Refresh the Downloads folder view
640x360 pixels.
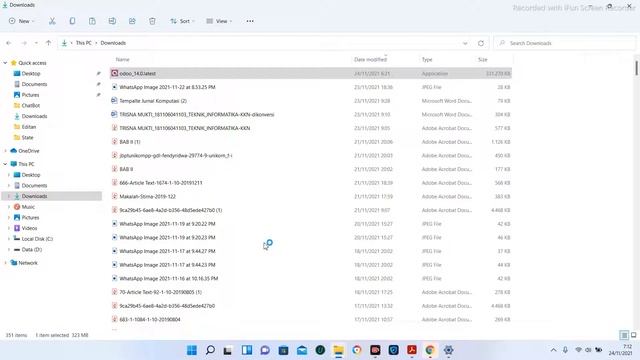481,43
